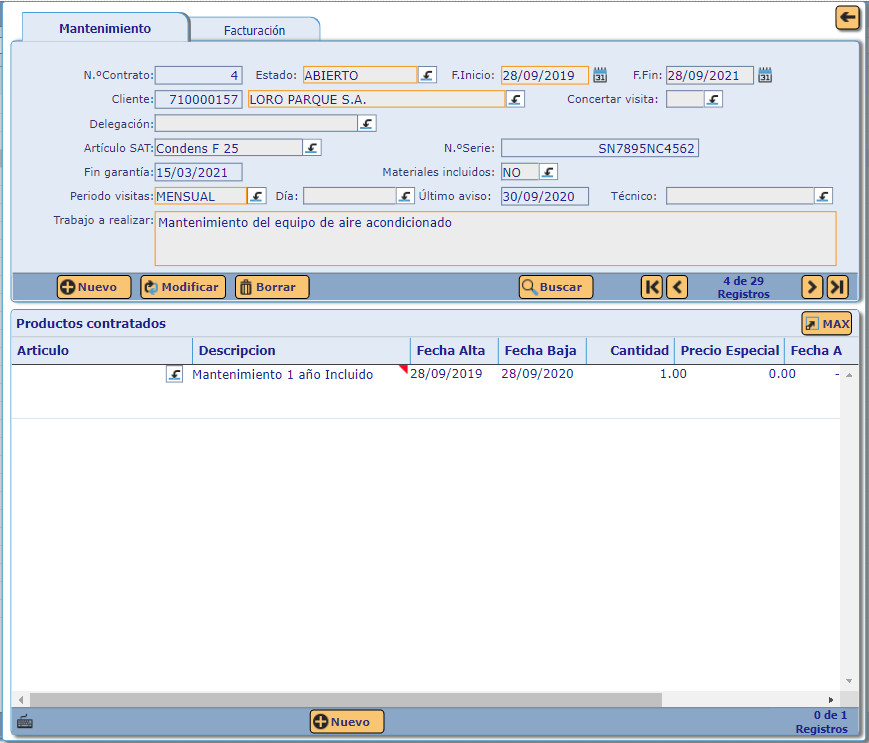Maximize the Productos contratados panel
The width and height of the screenshot is (869, 743).
(826, 324)
